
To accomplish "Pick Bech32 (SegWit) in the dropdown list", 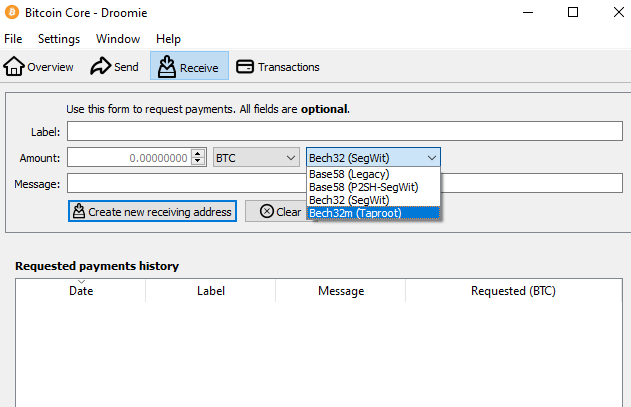I will click(373, 200).
